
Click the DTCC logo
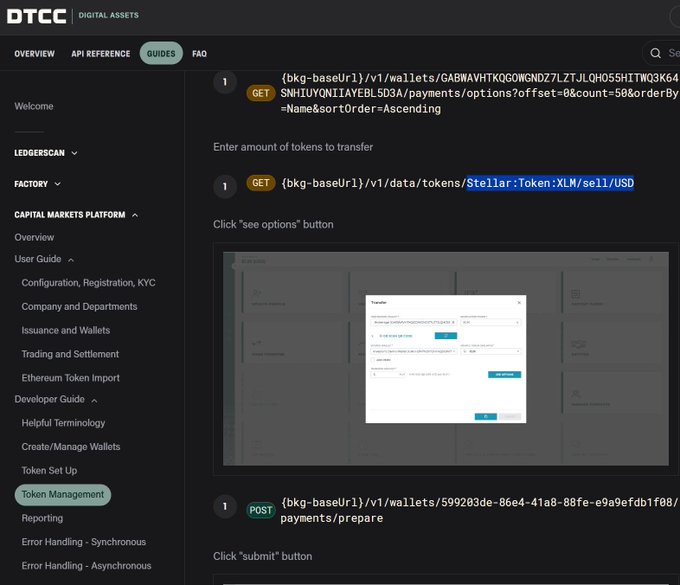pos(36,16)
